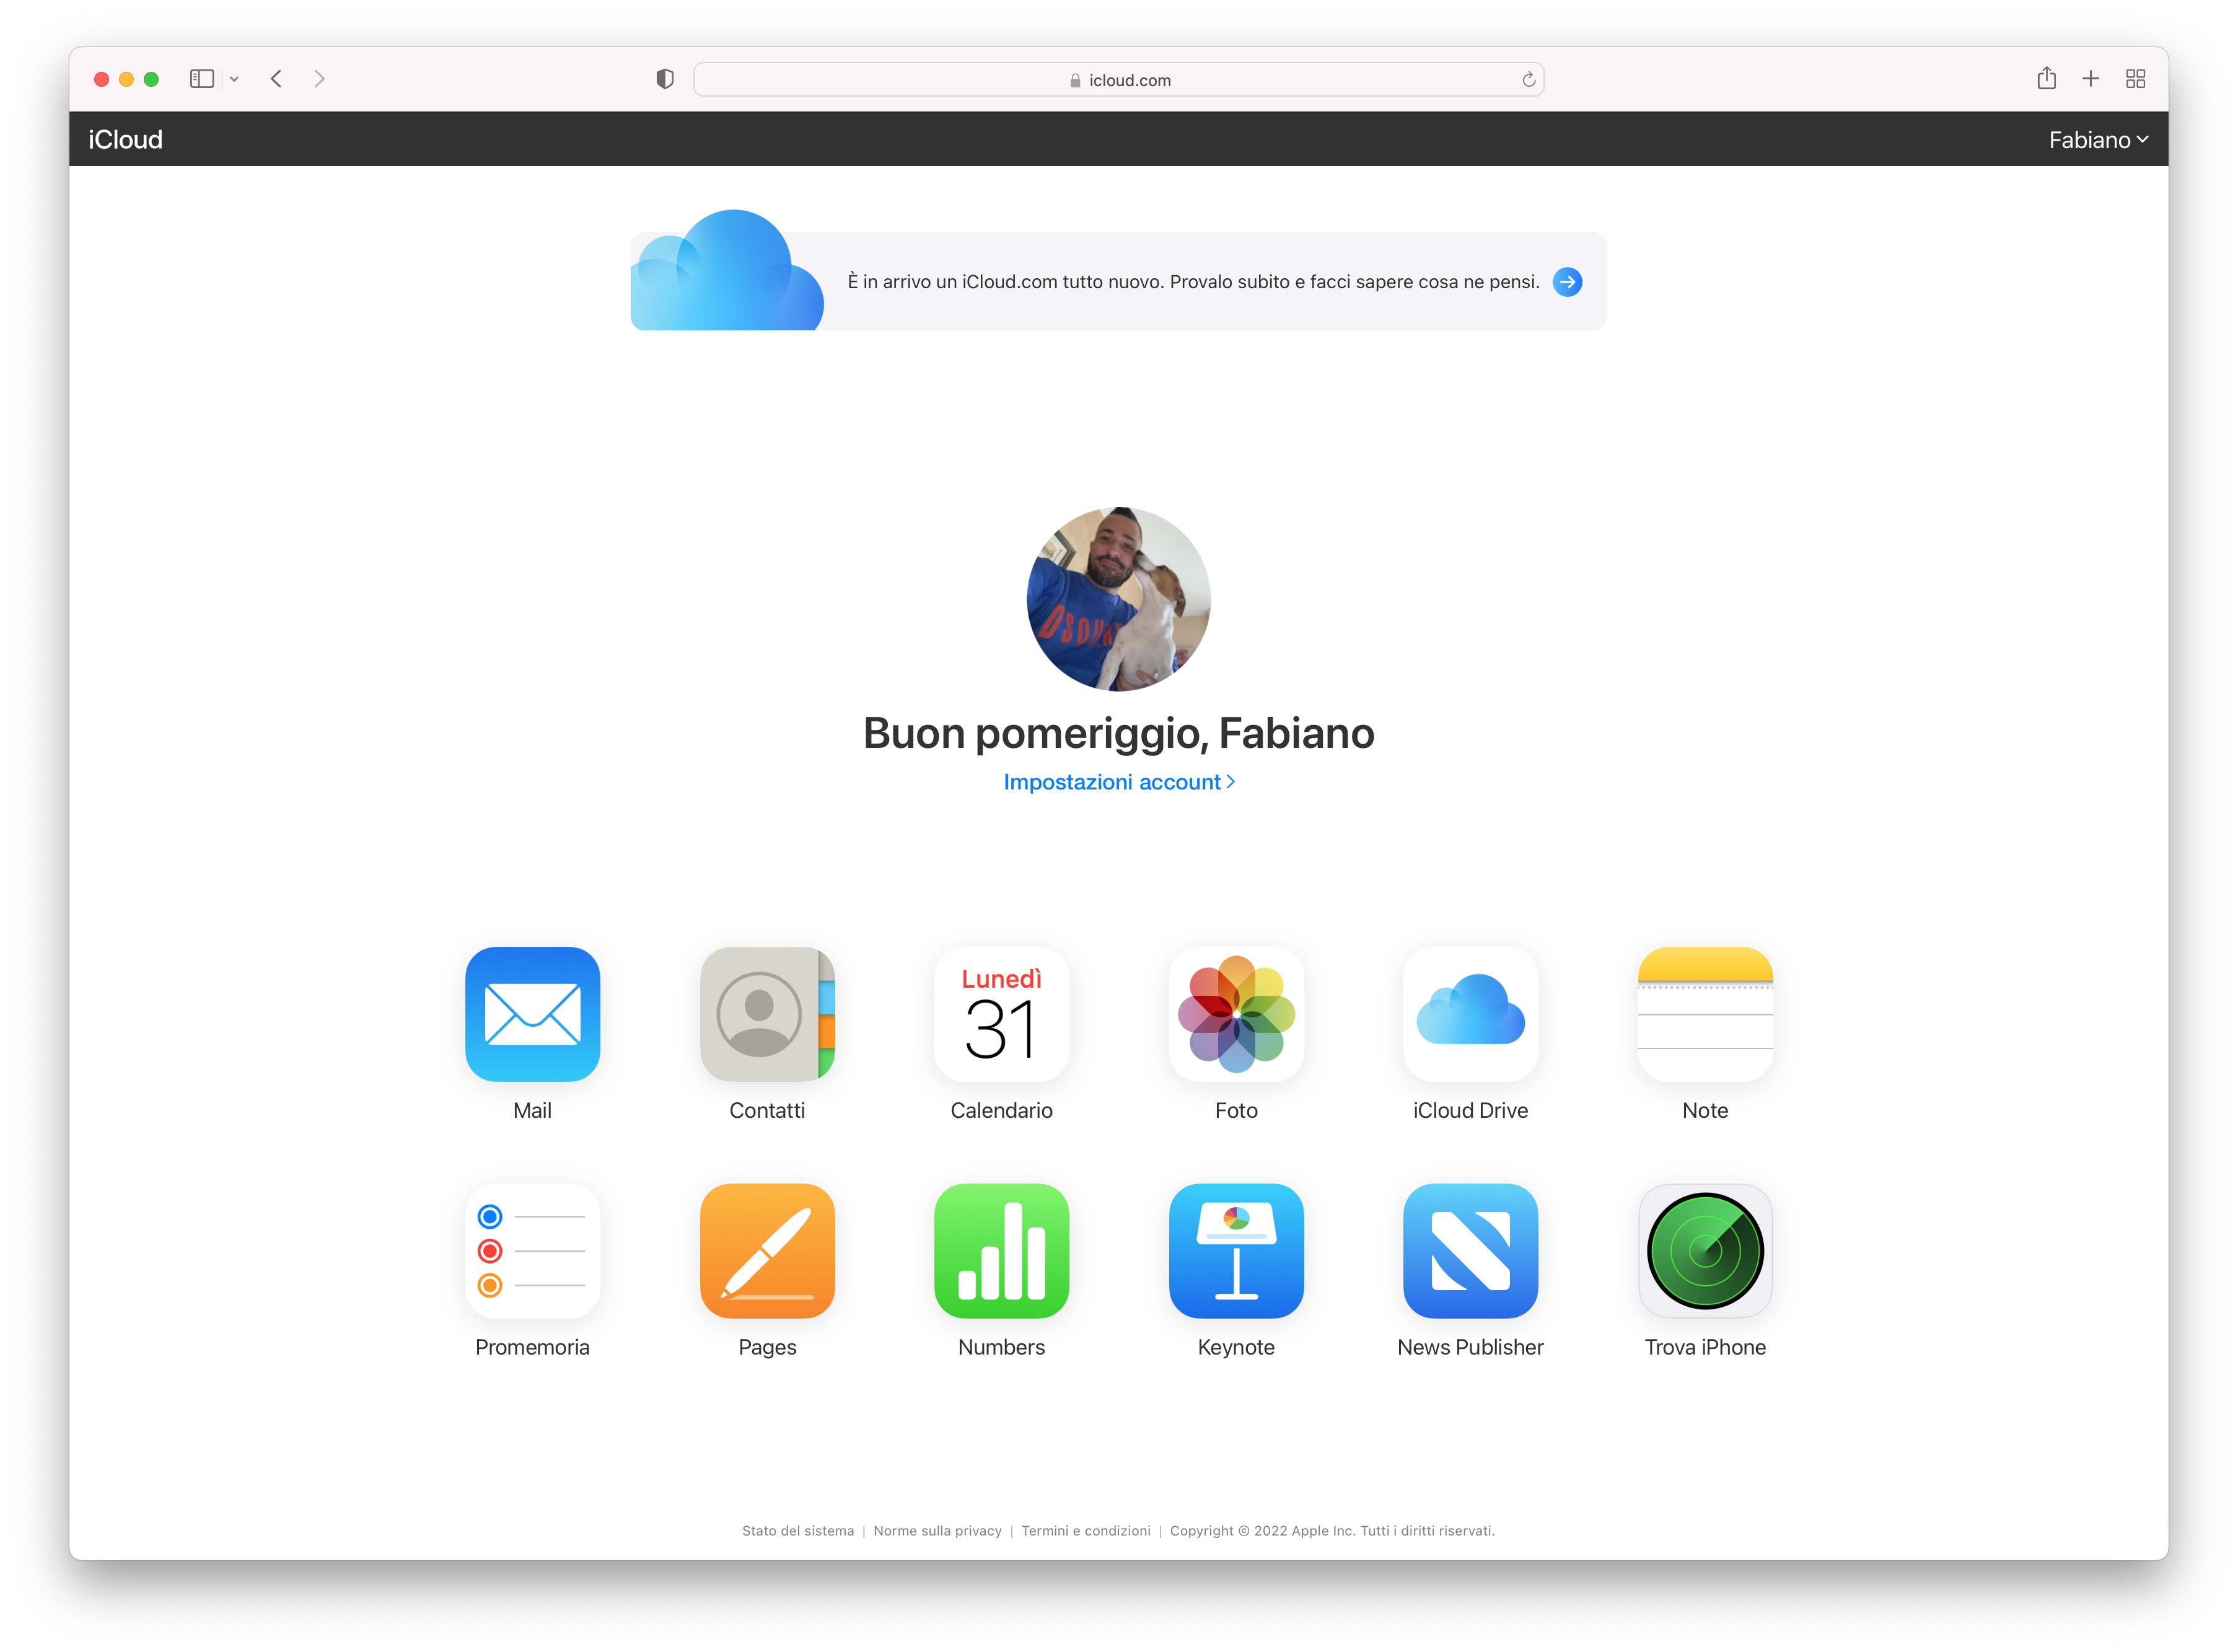
Task: Launch the Promemoria app
Action: pyautogui.click(x=532, y=1250)
